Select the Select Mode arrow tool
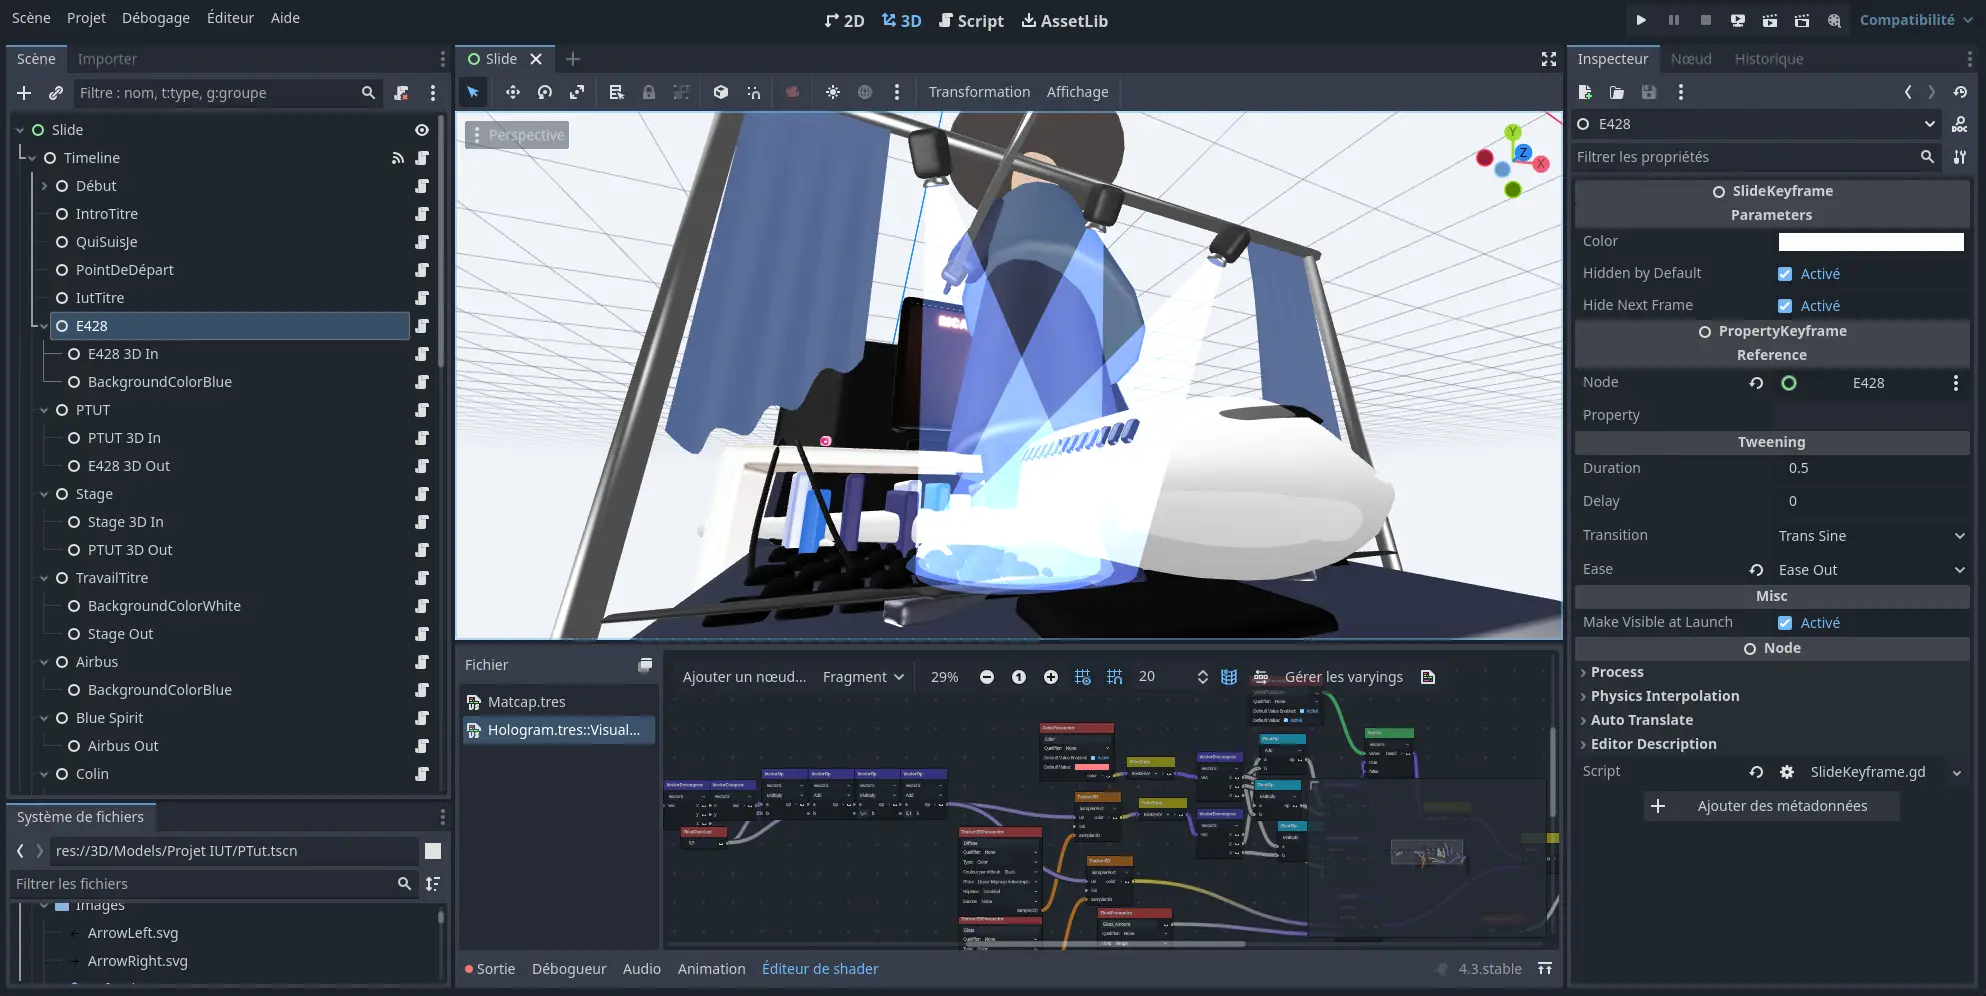This screenshot has width=1986, height=996. (x=473, y=92)
